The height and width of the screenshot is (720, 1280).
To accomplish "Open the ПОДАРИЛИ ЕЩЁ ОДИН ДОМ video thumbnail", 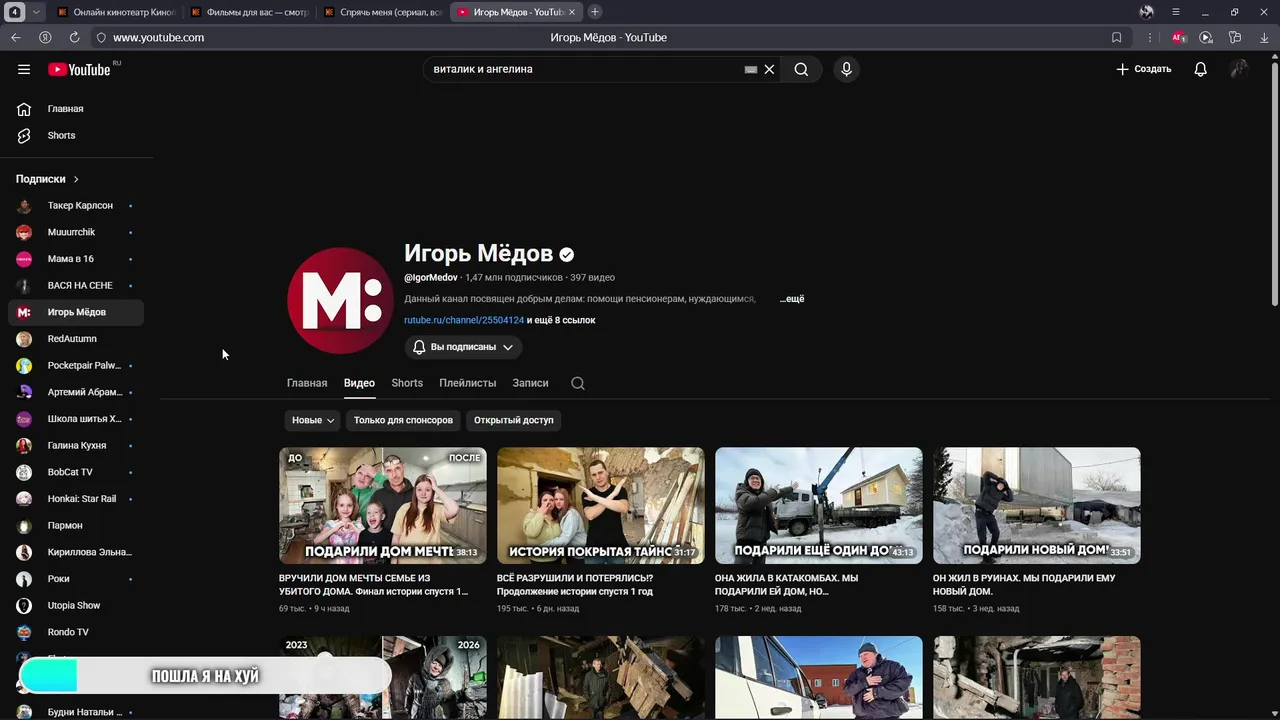I will point(819,505).
